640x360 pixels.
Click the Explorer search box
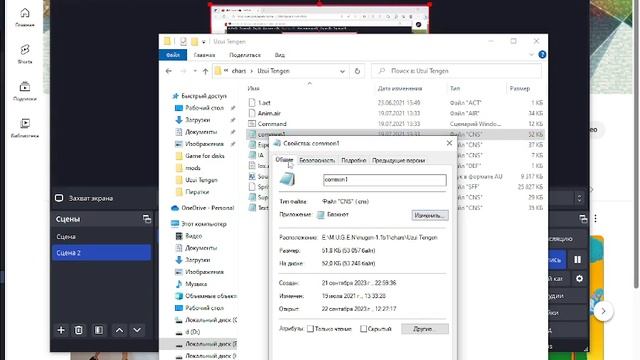click(x=456, y=71)
